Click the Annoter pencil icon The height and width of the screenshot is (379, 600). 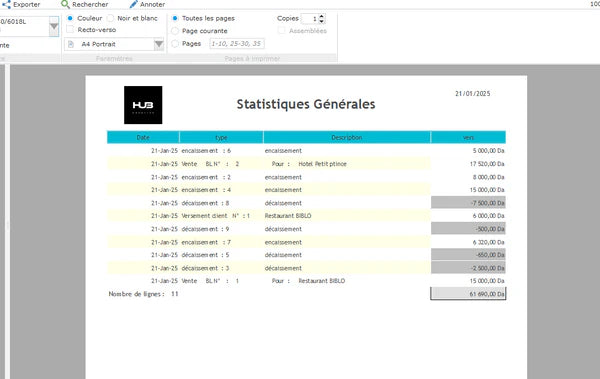[133, 4]
